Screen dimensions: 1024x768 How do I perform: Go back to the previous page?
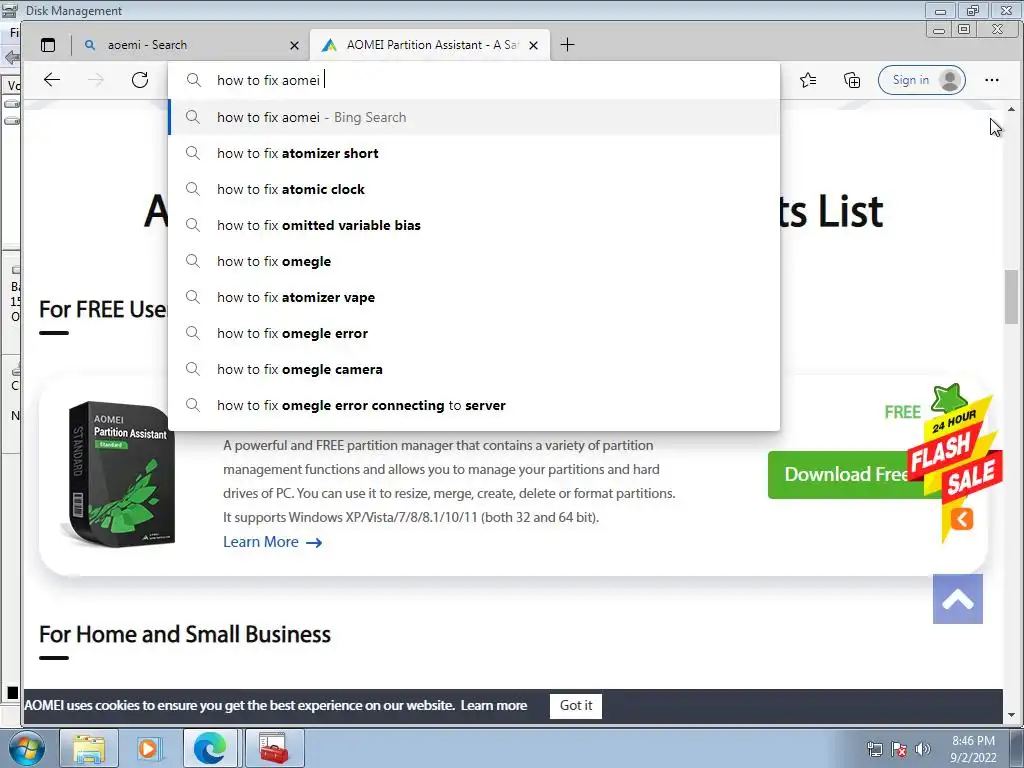point(52,80)
